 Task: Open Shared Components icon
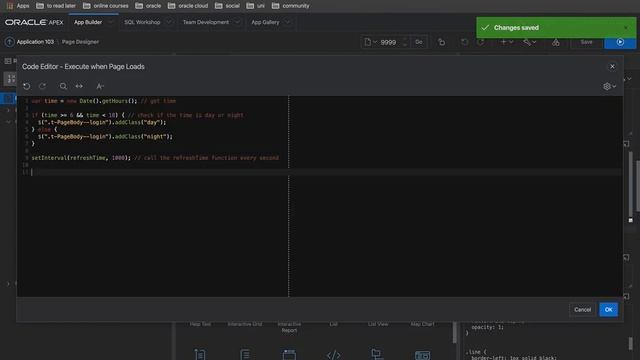556,42
